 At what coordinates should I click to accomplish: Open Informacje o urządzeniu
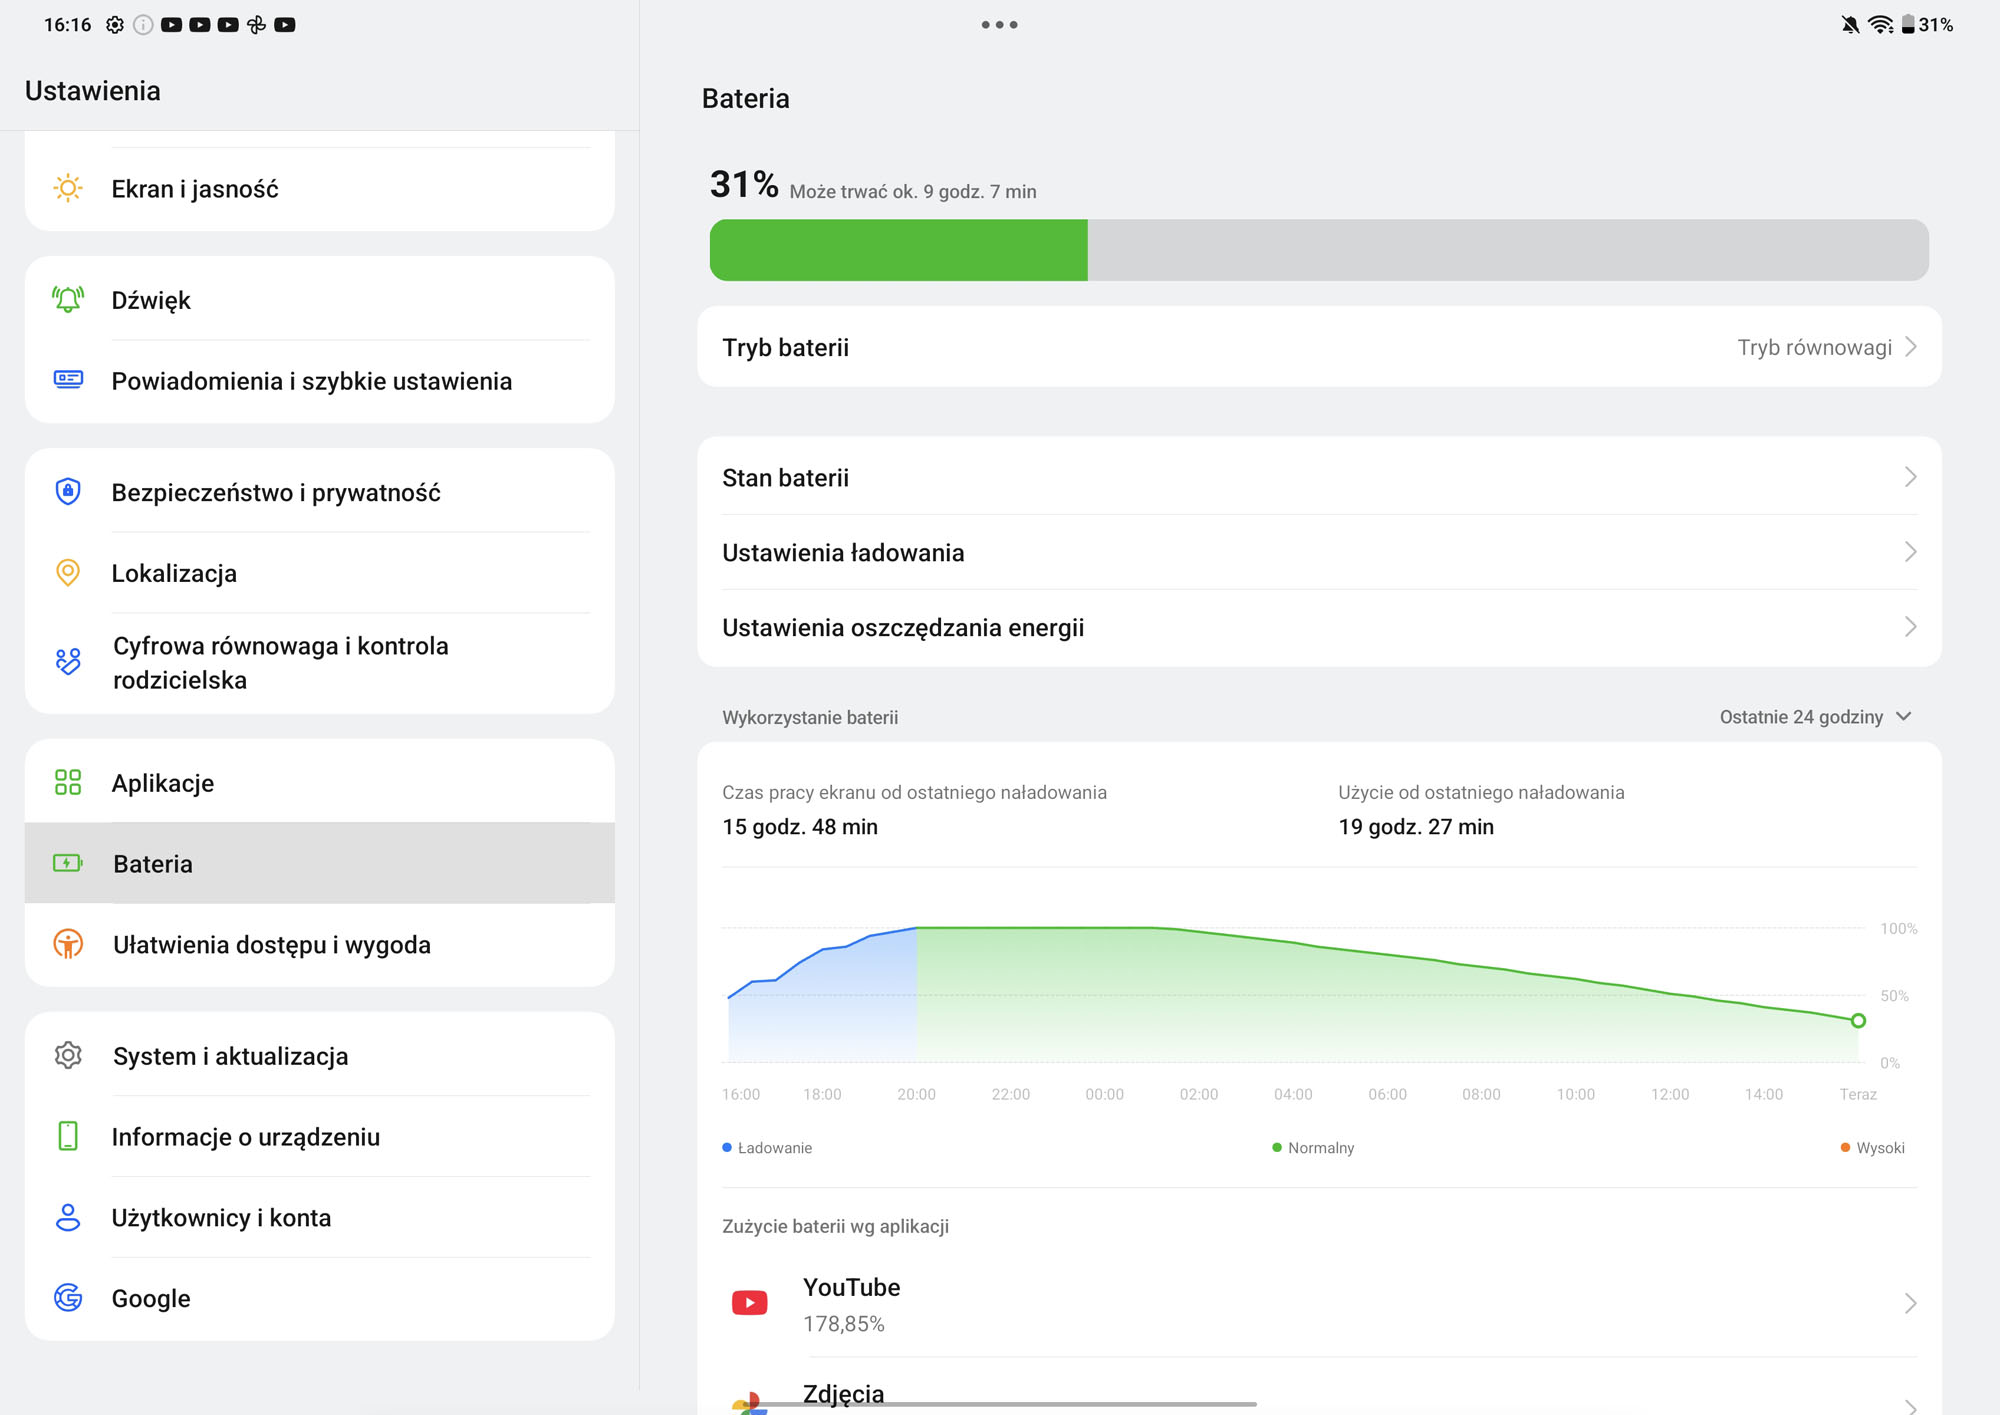(320, 1136)
